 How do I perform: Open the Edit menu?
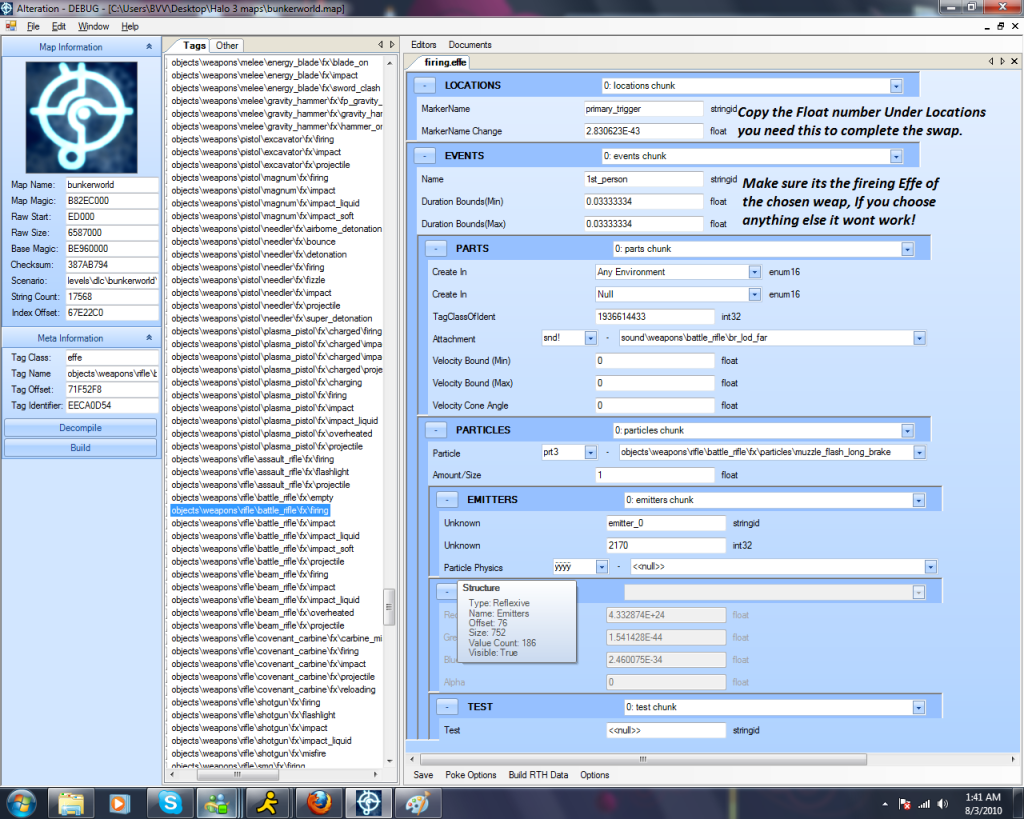pos(59,26)
